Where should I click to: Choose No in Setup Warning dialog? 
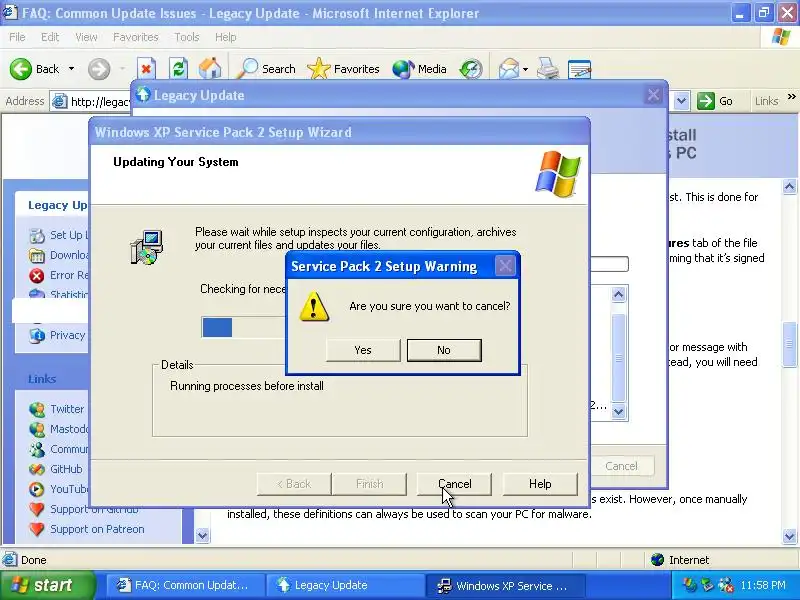click(444, 350)
